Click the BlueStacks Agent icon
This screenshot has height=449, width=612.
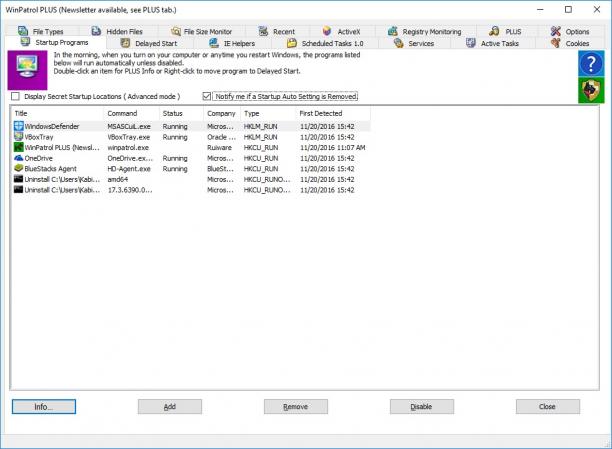[x=18, y=169]
